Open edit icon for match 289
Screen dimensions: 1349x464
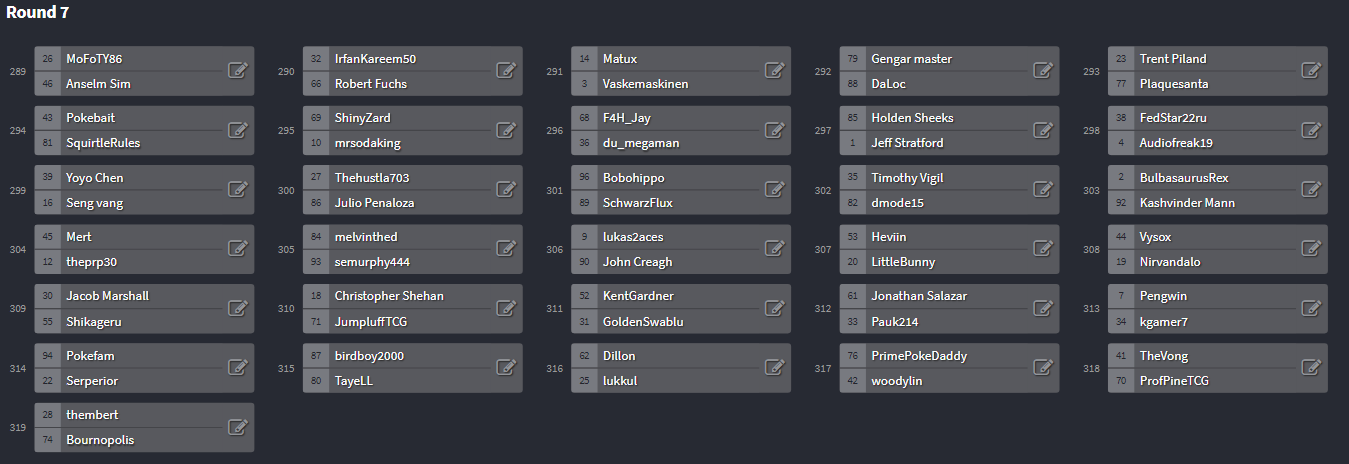click(x=238, y=71)
